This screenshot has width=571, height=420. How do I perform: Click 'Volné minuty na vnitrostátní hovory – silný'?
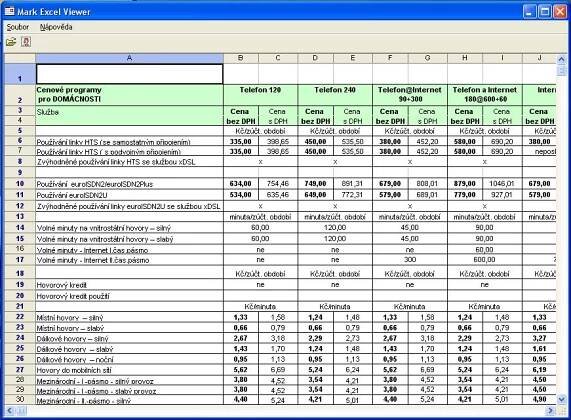coord(103,228)
